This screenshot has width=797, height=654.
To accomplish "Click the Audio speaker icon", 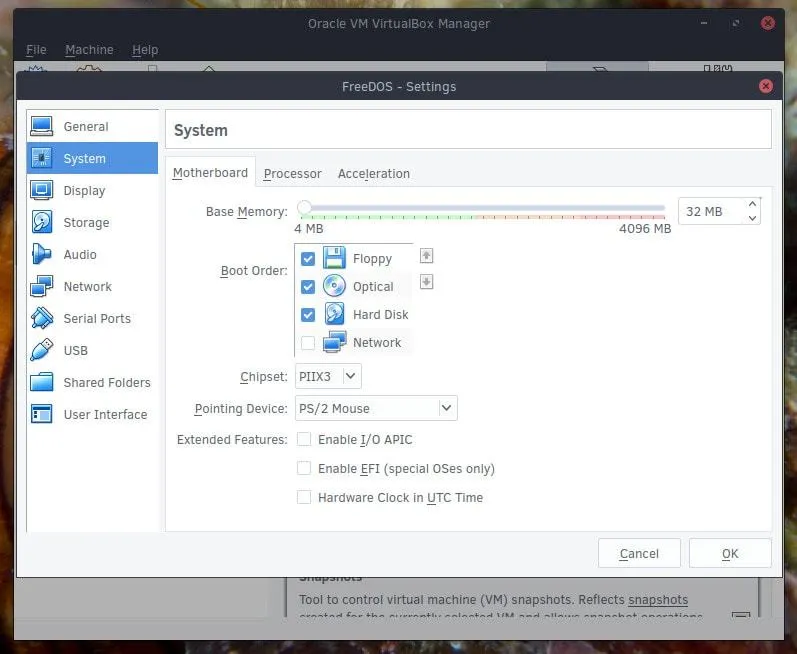I will coord(42,255).
